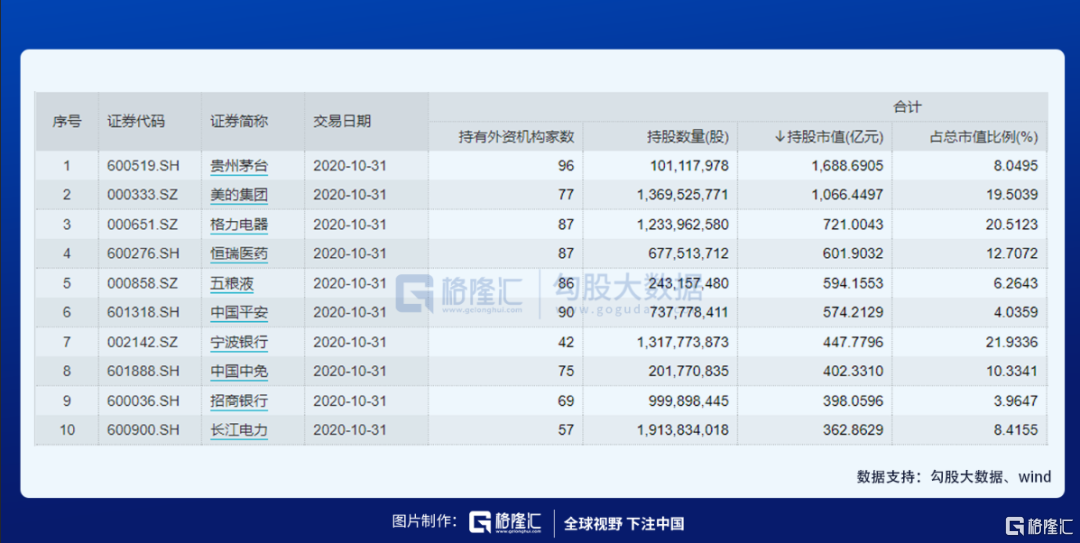Click the share count 101,117,978
Viewport: 1080px width, 543px height.
coord(689,166)
